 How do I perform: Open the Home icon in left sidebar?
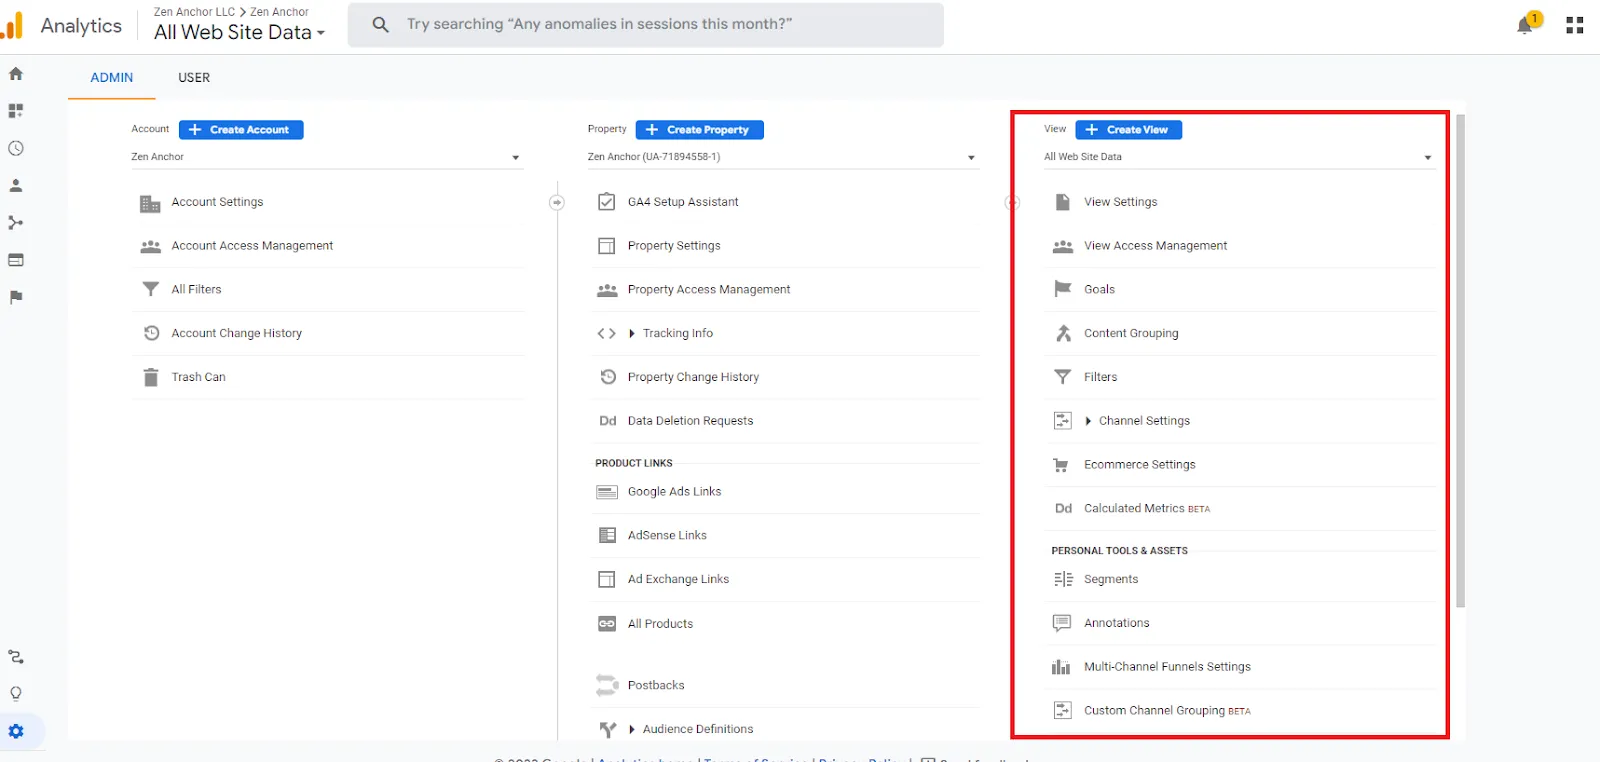pyautogui.click(x=16, y=74)
